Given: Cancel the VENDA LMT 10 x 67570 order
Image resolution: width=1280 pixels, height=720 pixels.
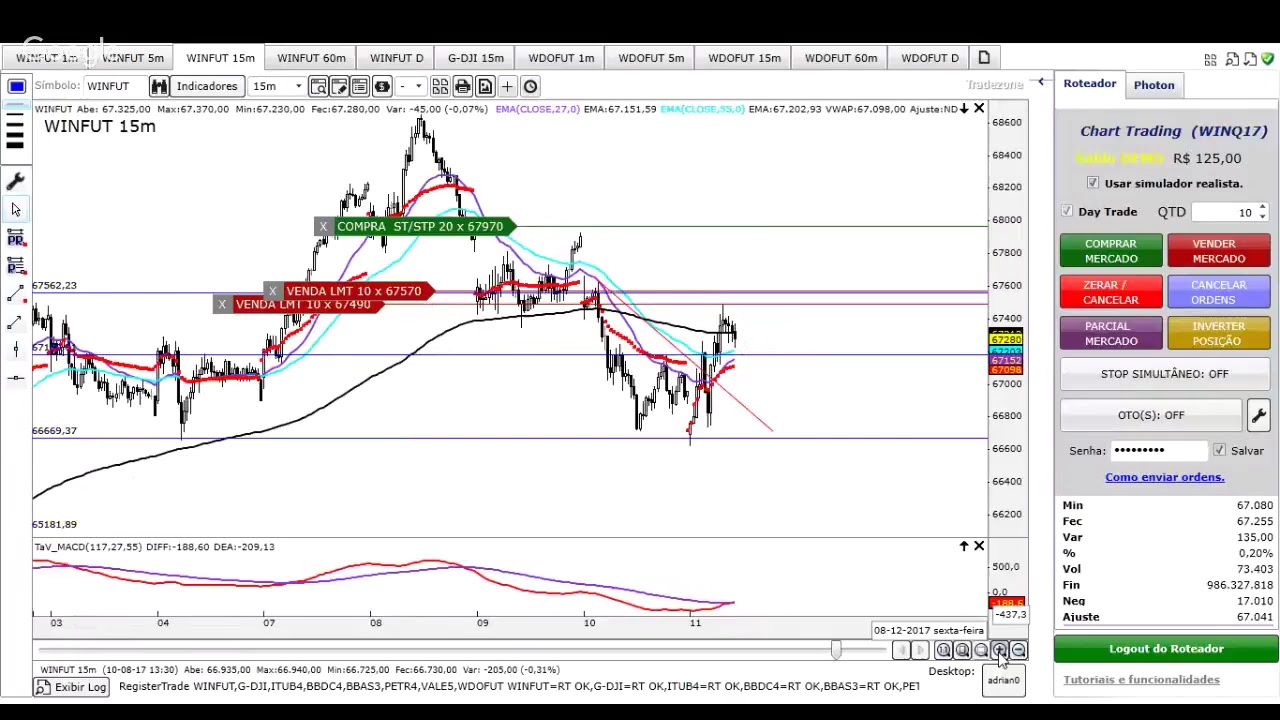Looking at the screenshot, I should pos(272,291).
